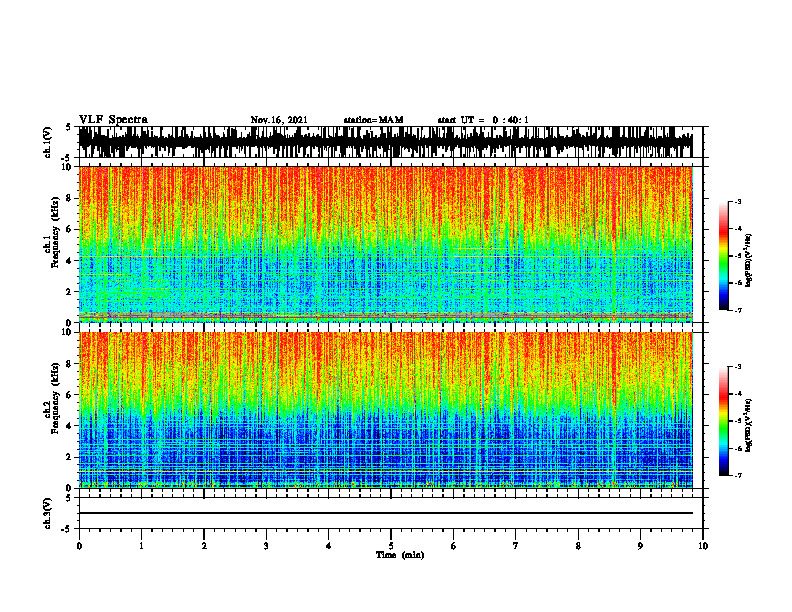Click the time axis tick label "2"
This screenshot has height=612, width=792.
pos(204,546)
